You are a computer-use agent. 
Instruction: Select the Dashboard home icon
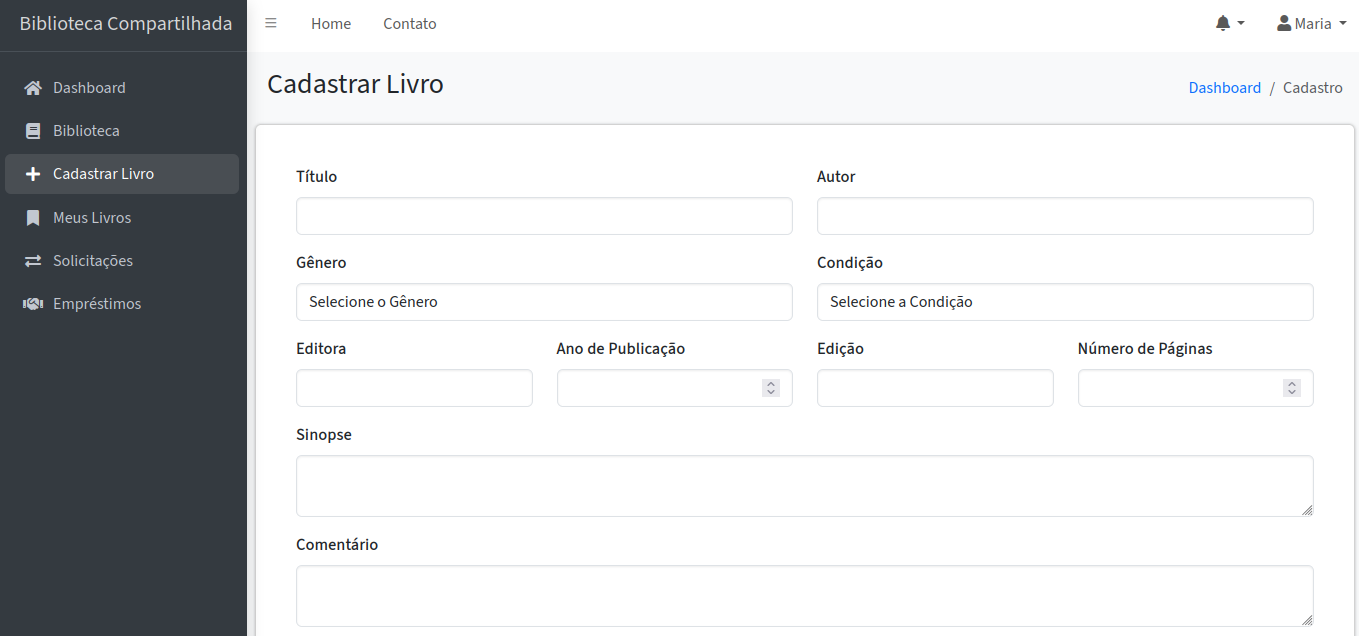[x=33, y=87]
